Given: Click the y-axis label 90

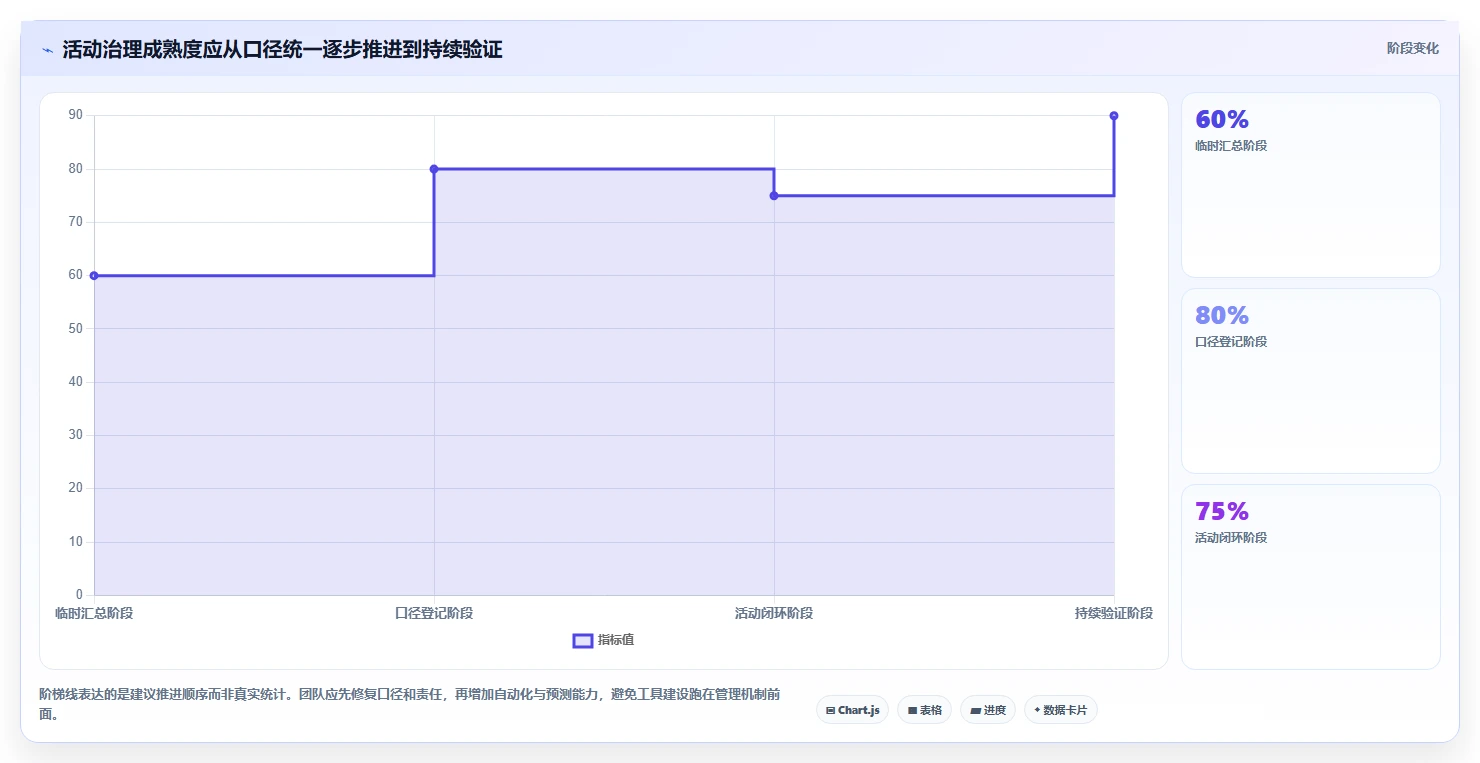Looking at the screenshot, I should (x=76, y=115).
